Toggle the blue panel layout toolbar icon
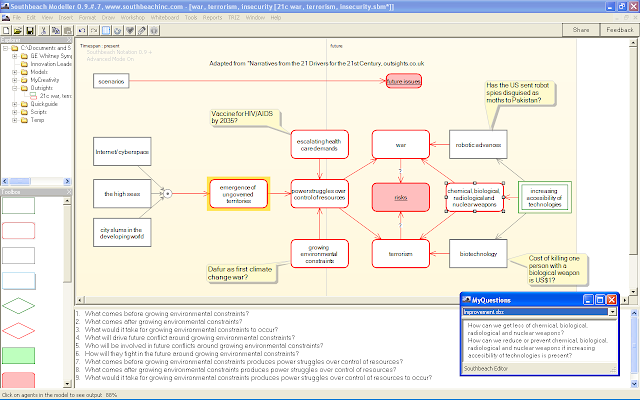This screenshot has width=640, height=400. pos(106,31)
